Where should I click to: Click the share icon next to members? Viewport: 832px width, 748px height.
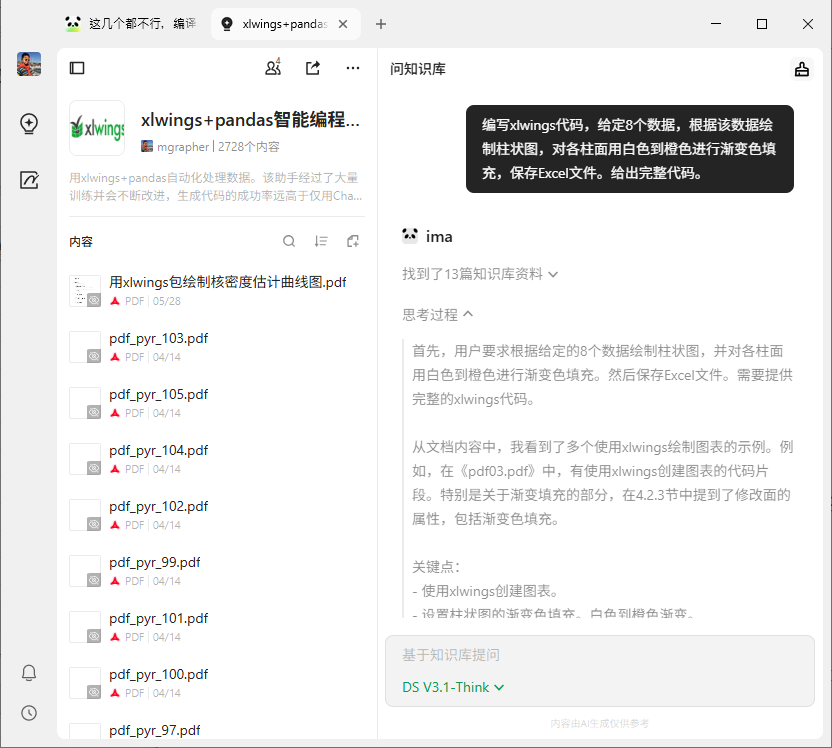coord(312,66)
